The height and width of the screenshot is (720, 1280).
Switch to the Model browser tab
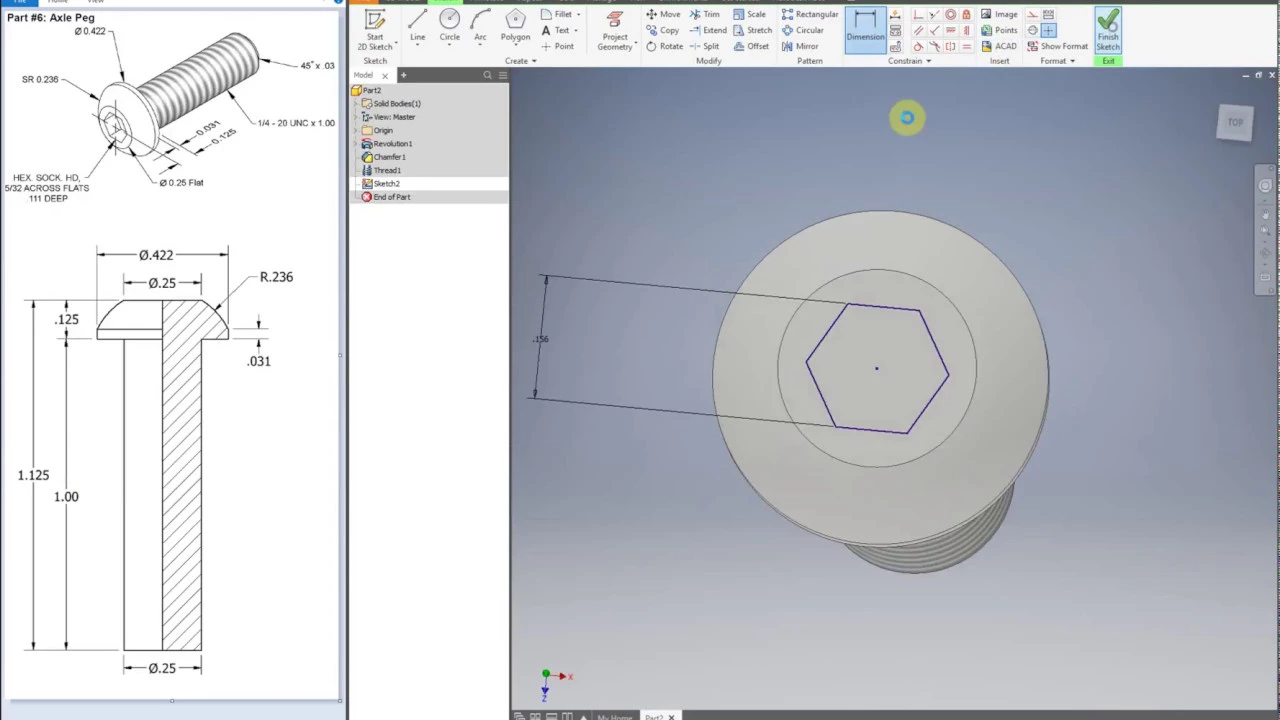pos(362,75)
